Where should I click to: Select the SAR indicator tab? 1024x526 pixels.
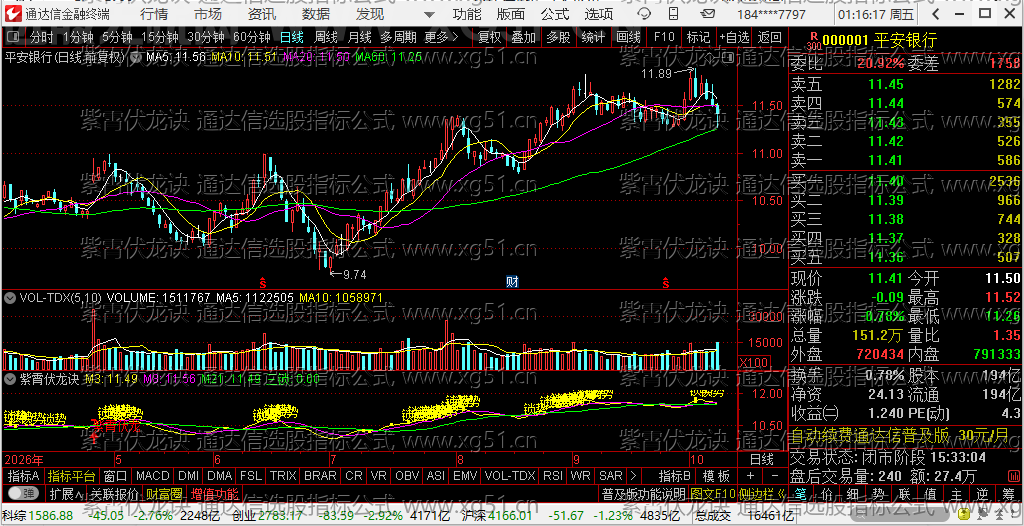[611, 476]
